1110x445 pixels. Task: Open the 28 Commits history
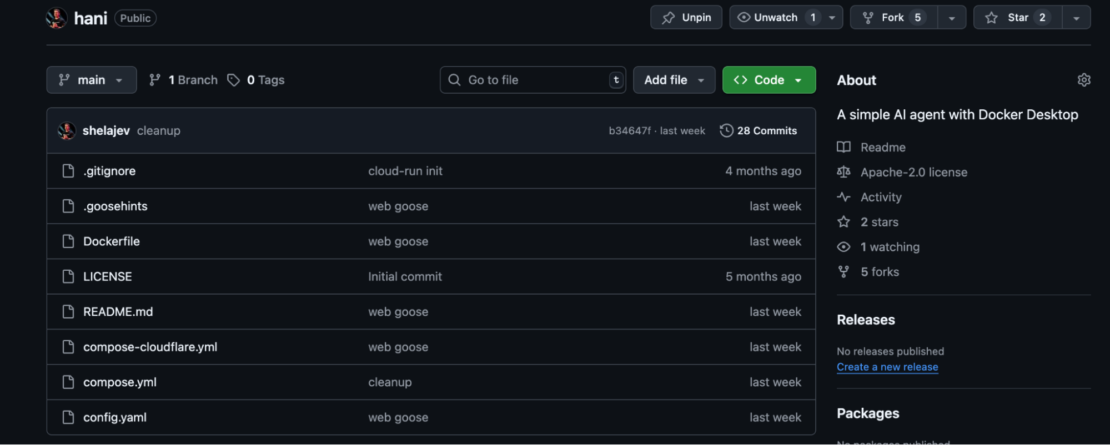758,131
